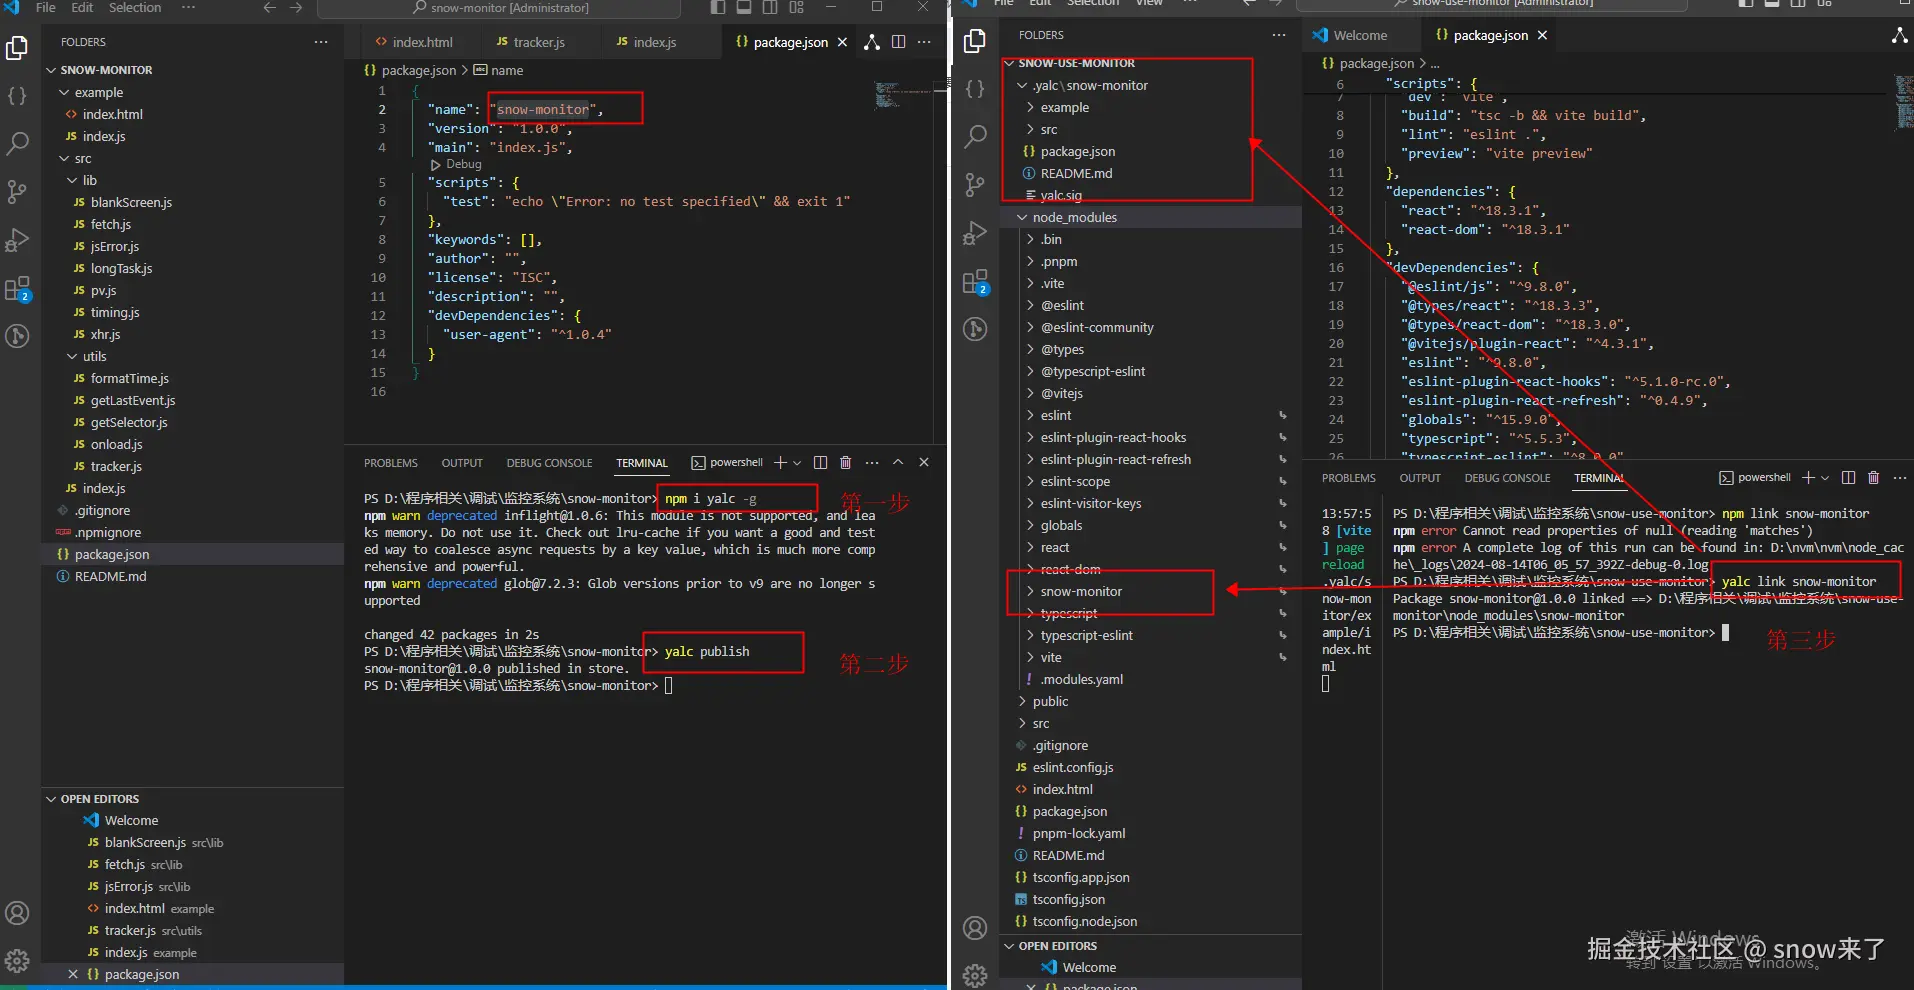
Task: Open Extensions view in left activity bar
Action: click(17, 289)
